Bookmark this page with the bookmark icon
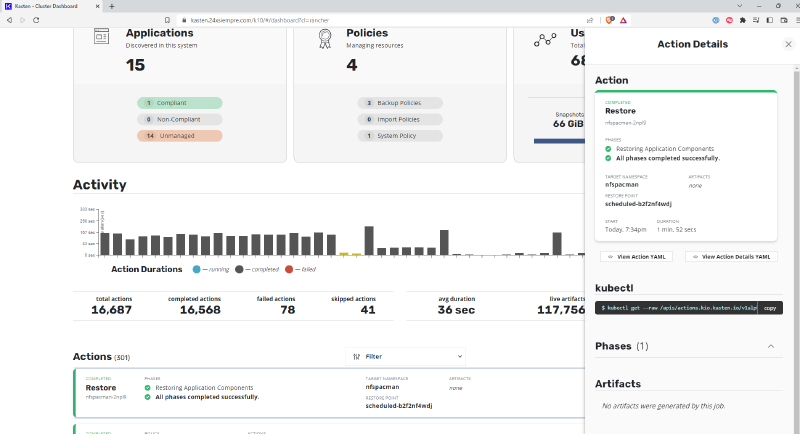The width and height of the screenshot is (800, 434). pos(167,20)
